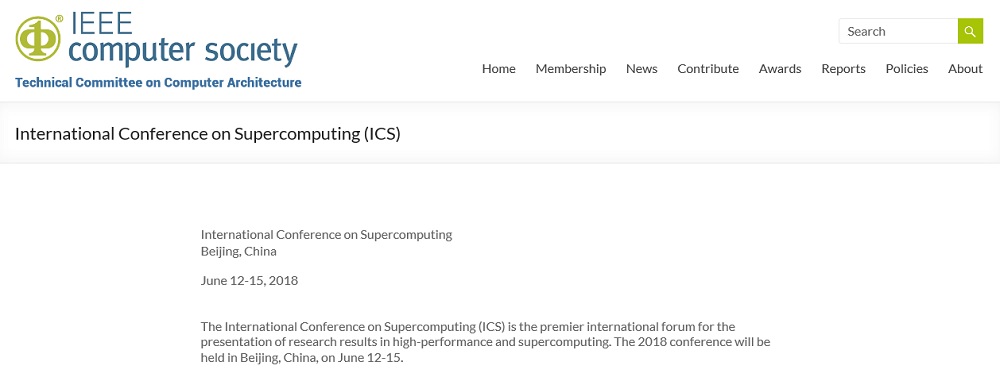Screen dimensions: 1000x377
Task: Click the IEEE Computer Society phi logo emblem
Action: 38,38
